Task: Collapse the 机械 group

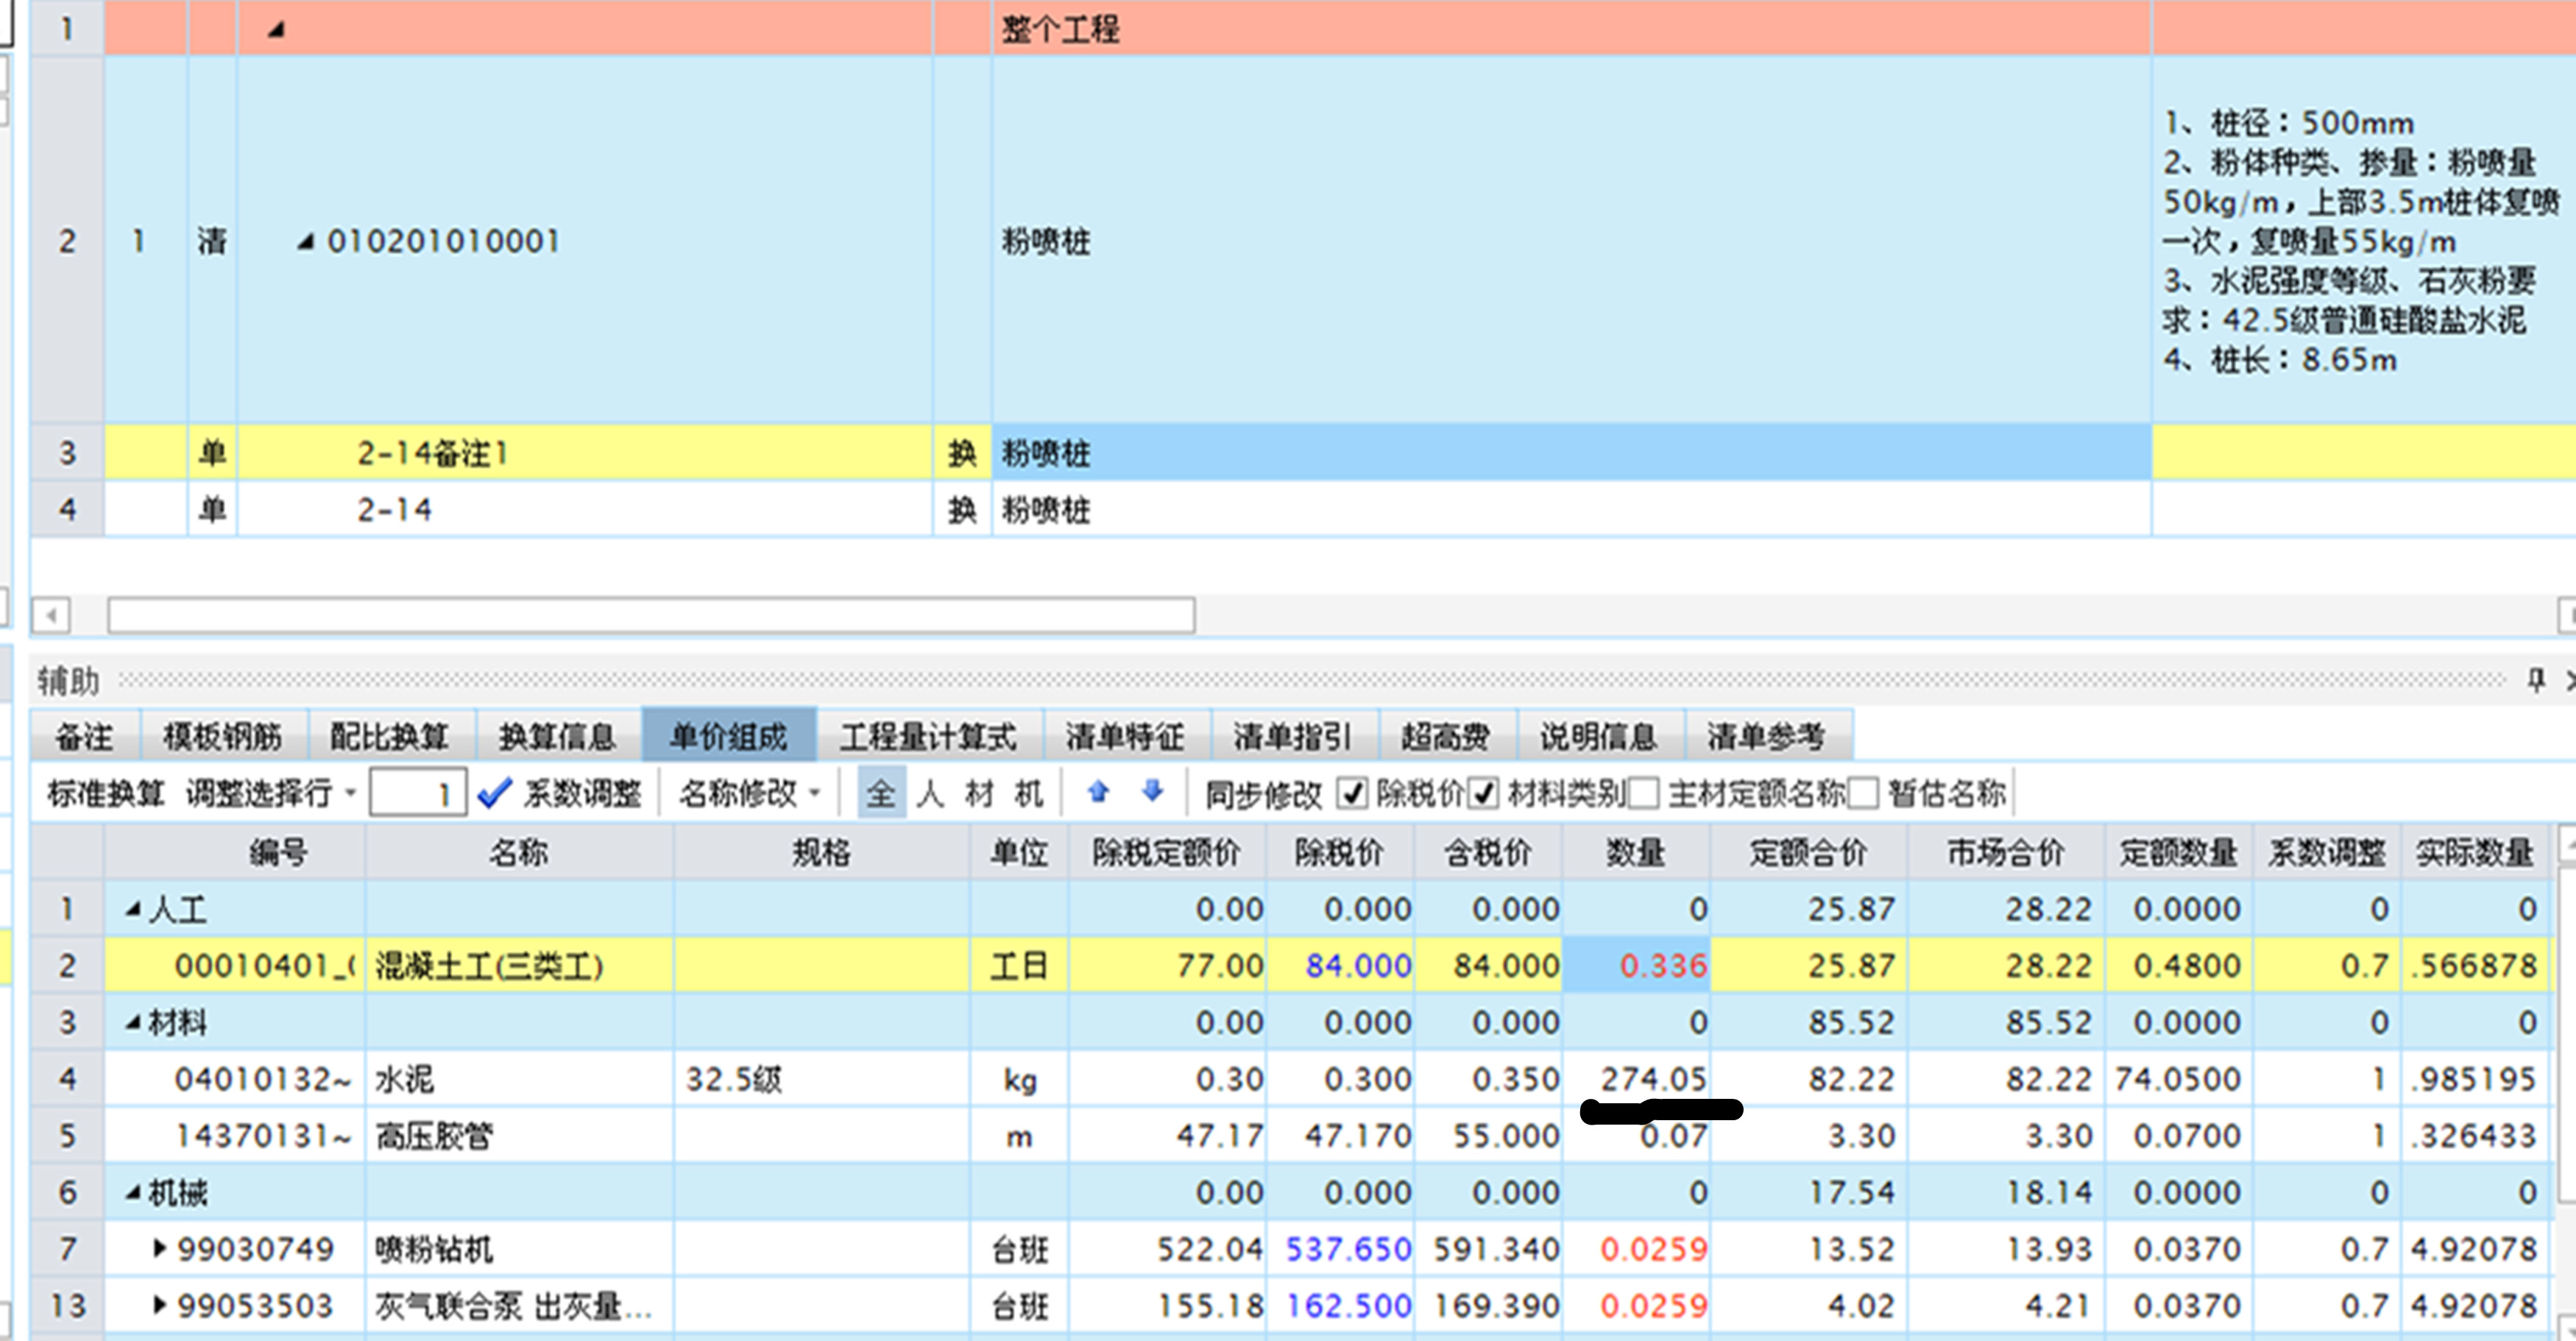Action: 133,1192
